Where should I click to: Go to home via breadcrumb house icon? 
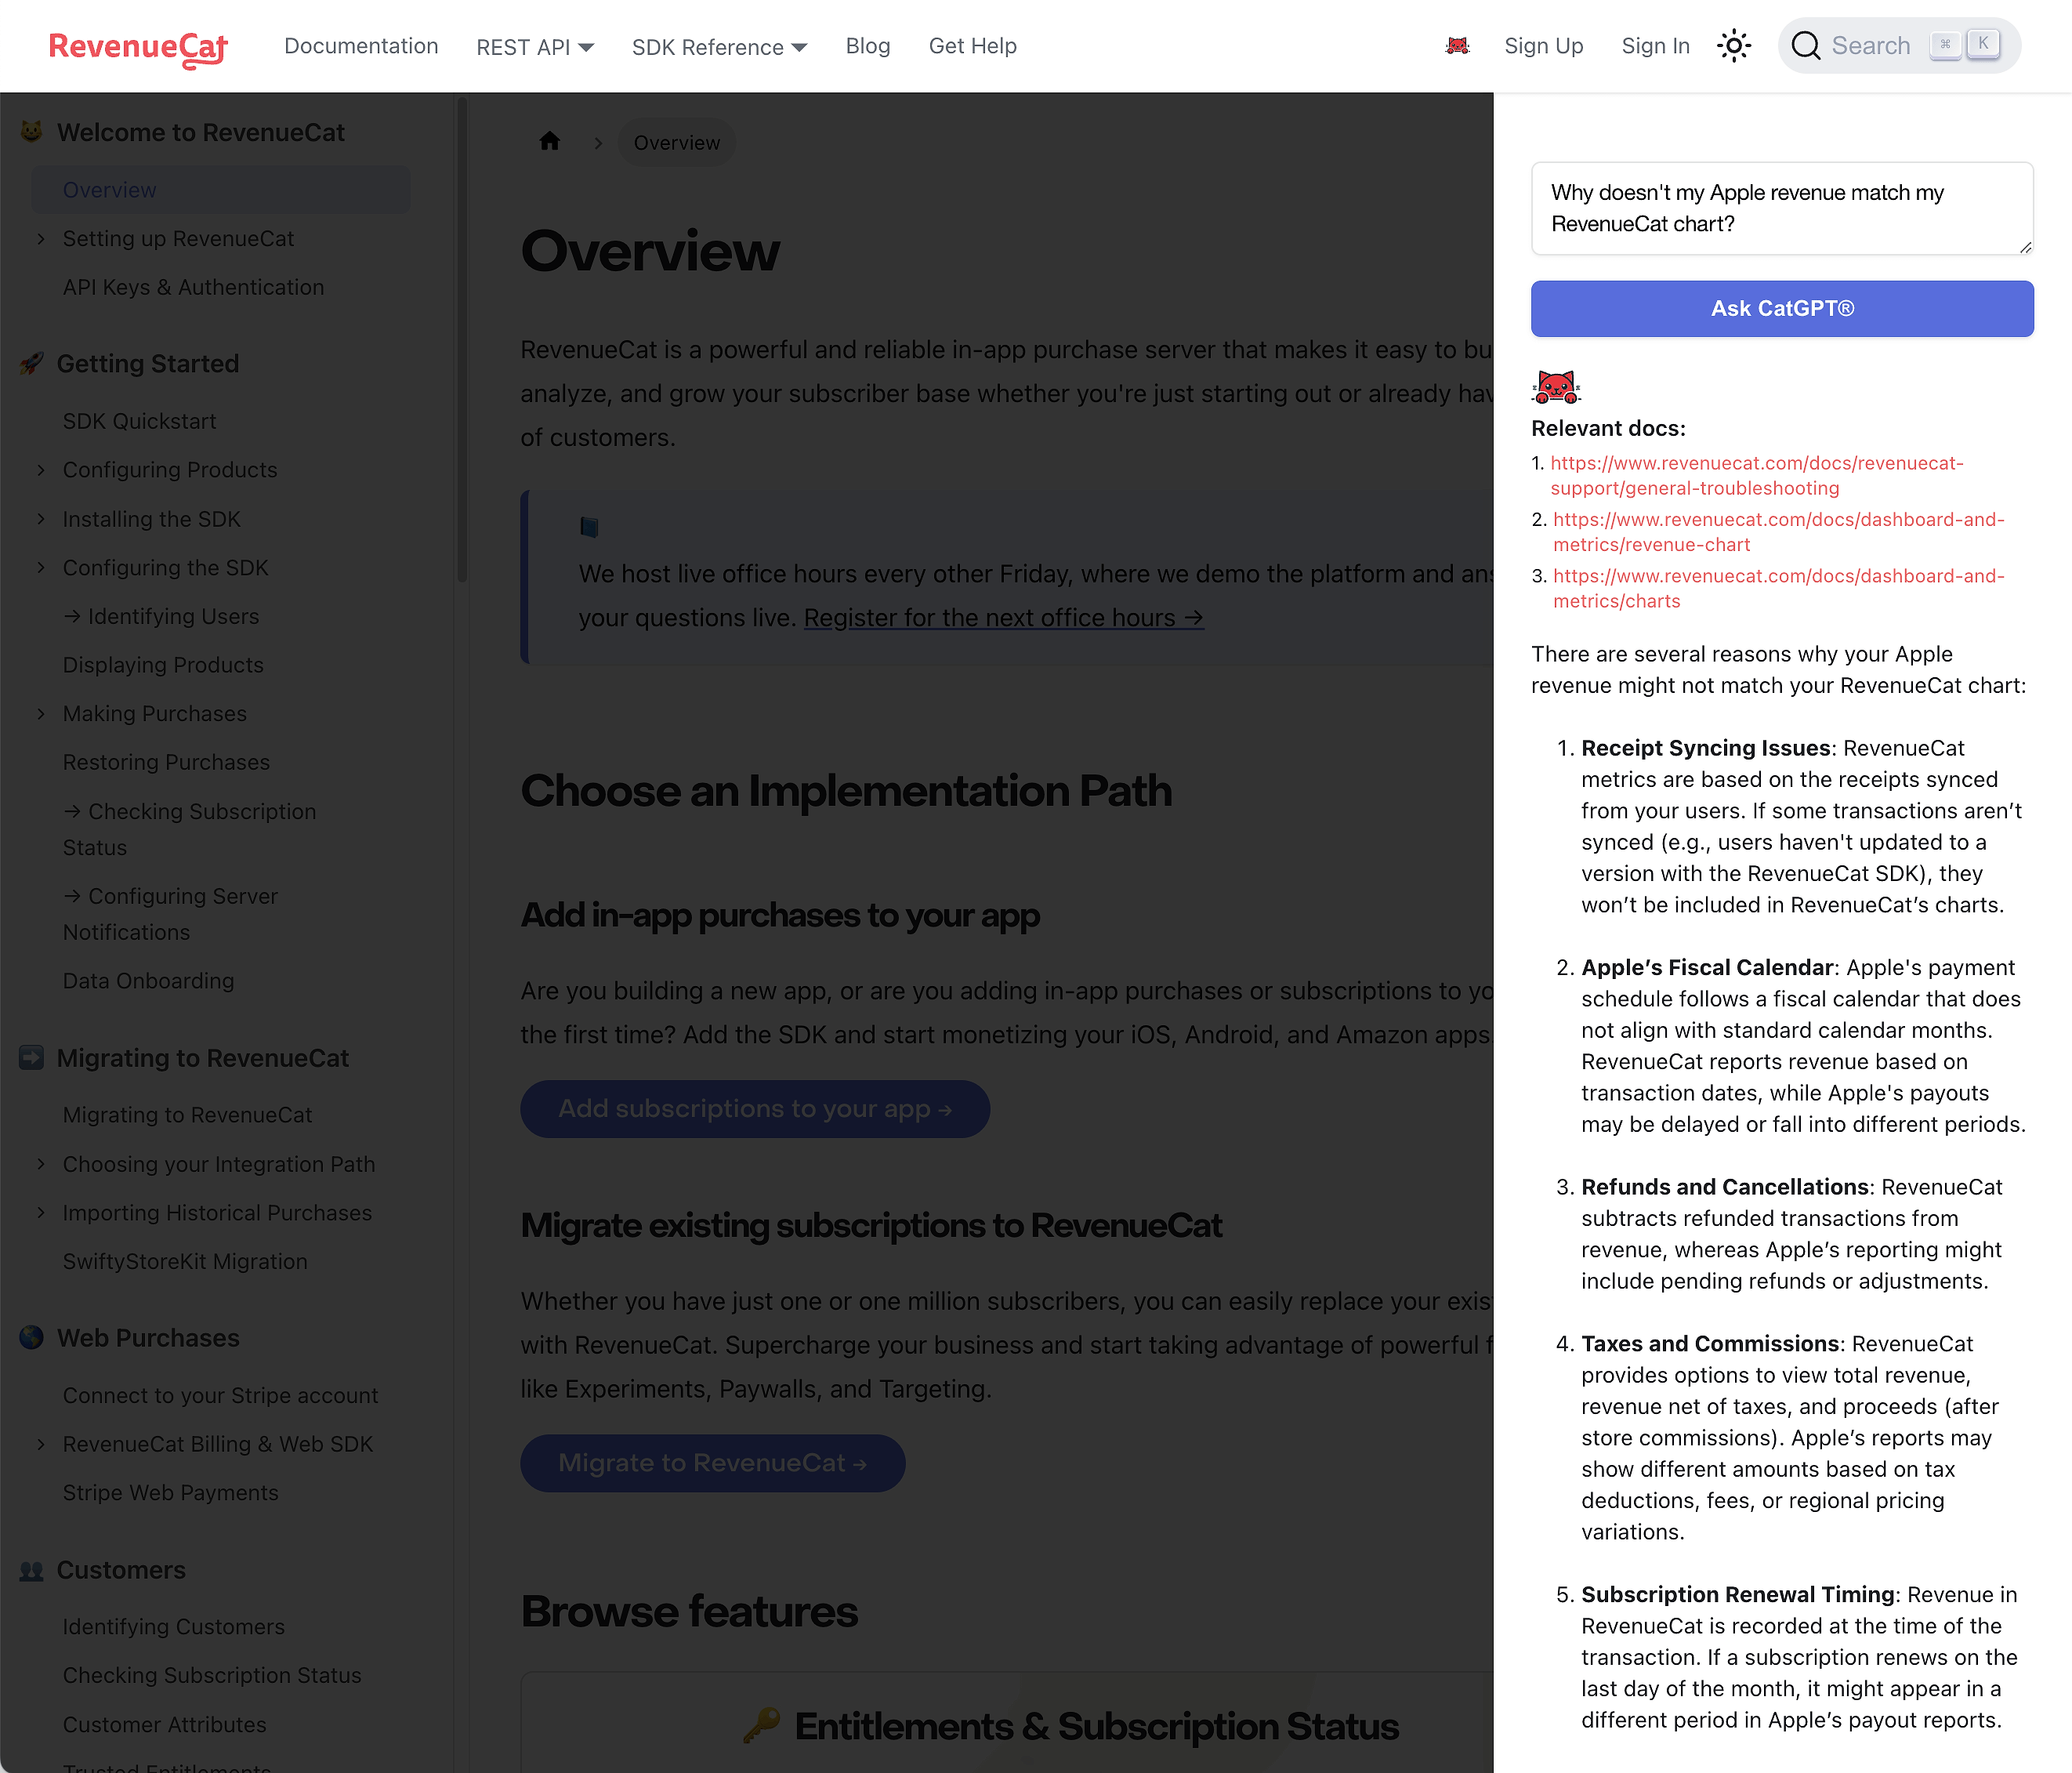click(549, 142)
